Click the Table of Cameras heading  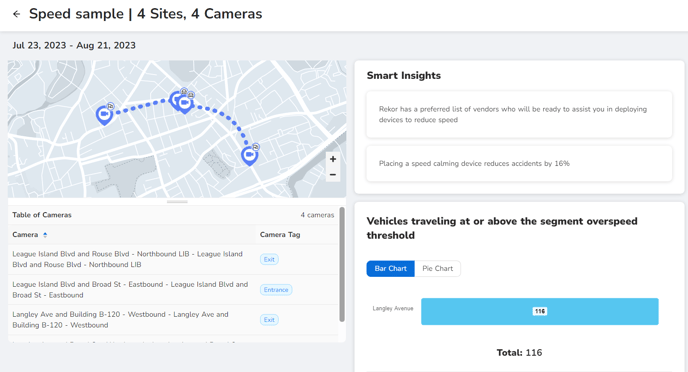coord(42,215)
